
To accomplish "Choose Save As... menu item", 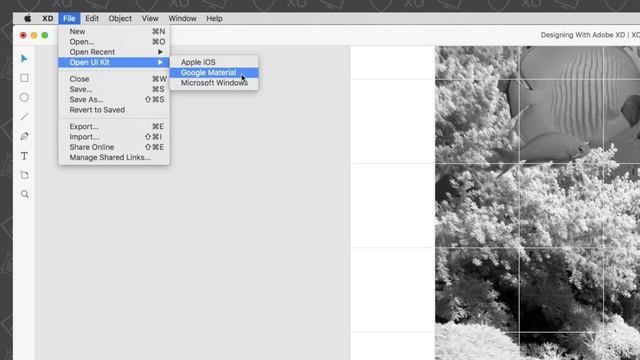I will pyautogui.click(x=114, y=100).
